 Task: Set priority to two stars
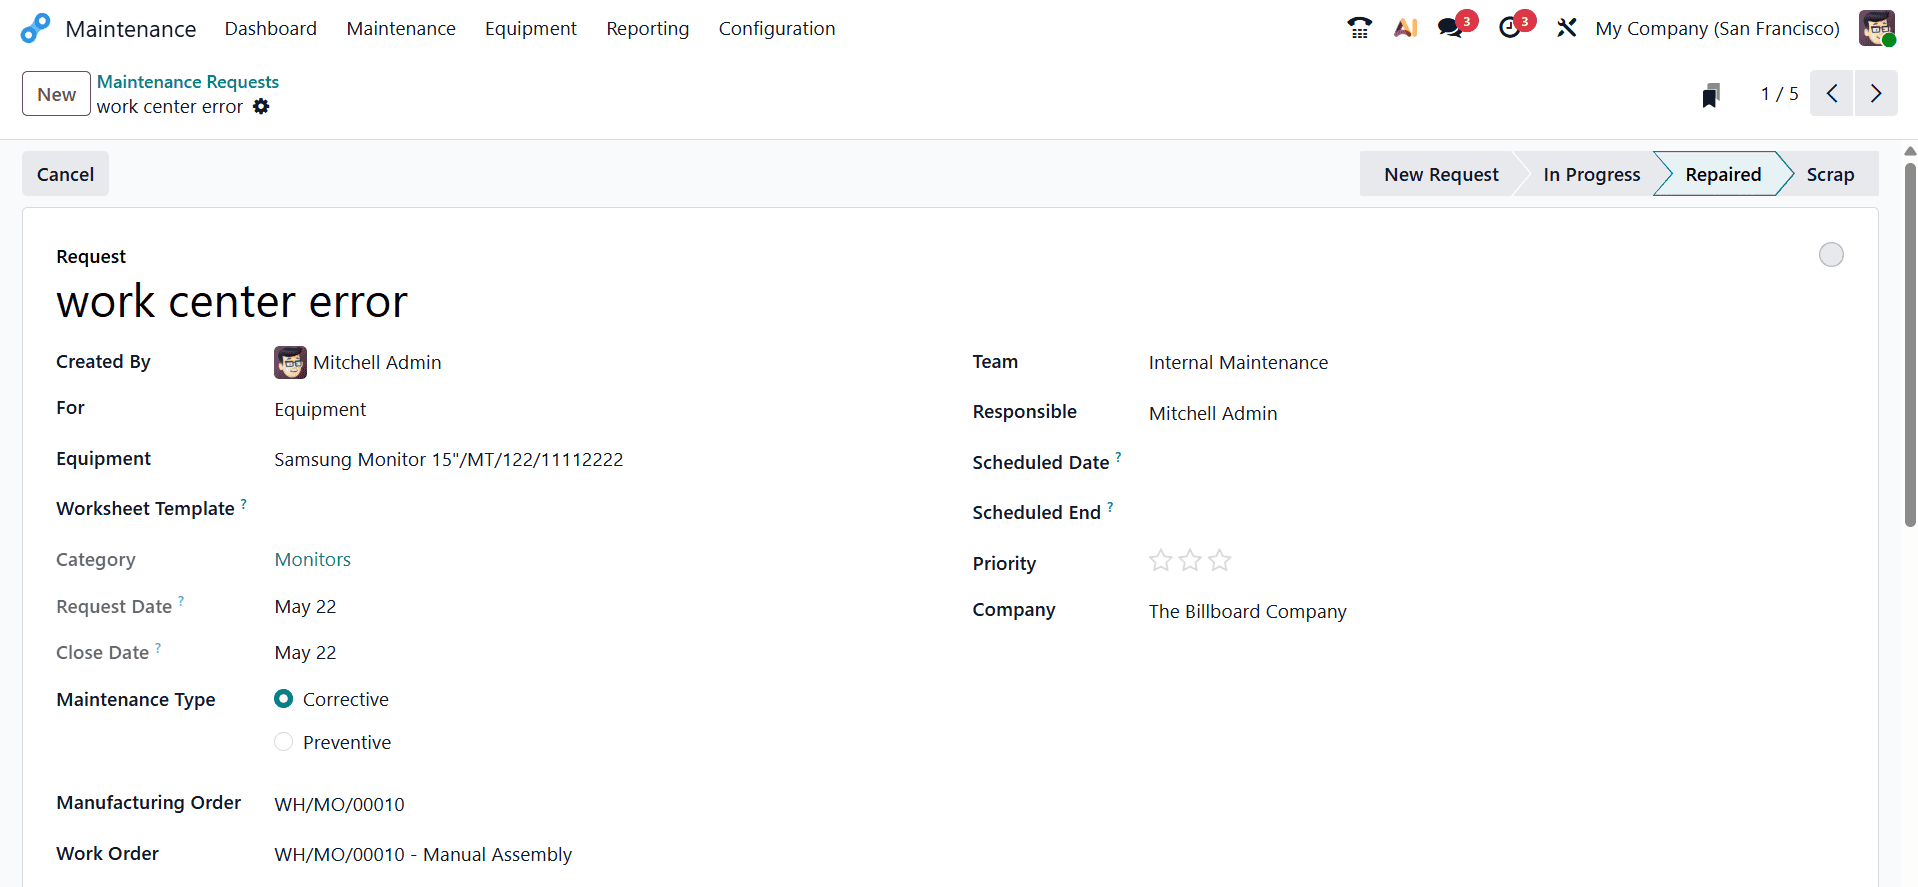point(1190,561)
